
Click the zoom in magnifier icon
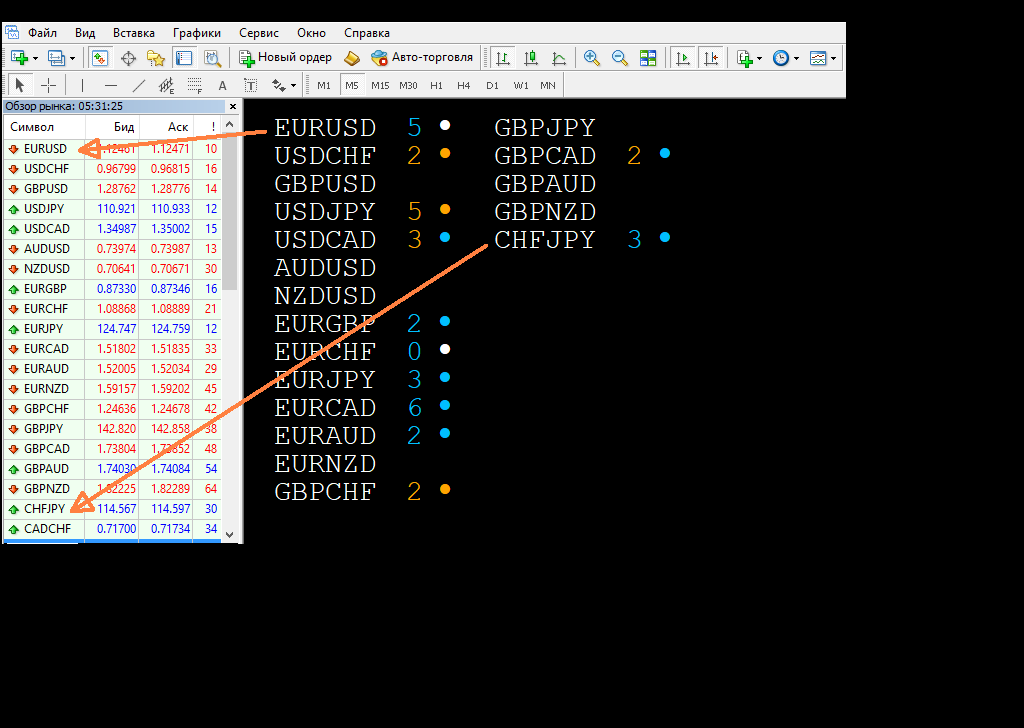[592, 58]
